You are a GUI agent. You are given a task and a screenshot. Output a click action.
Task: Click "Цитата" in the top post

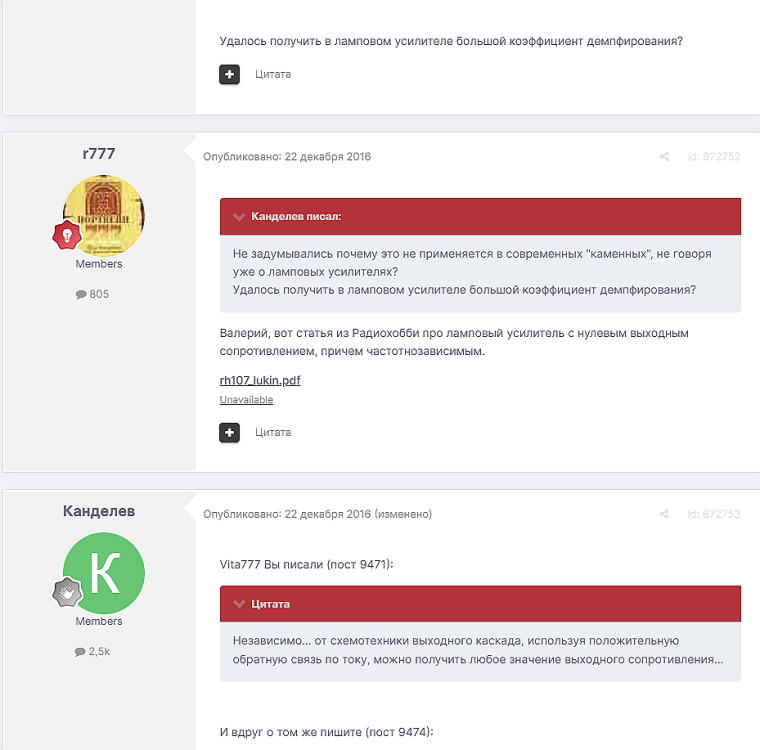(x=273, y=74)
